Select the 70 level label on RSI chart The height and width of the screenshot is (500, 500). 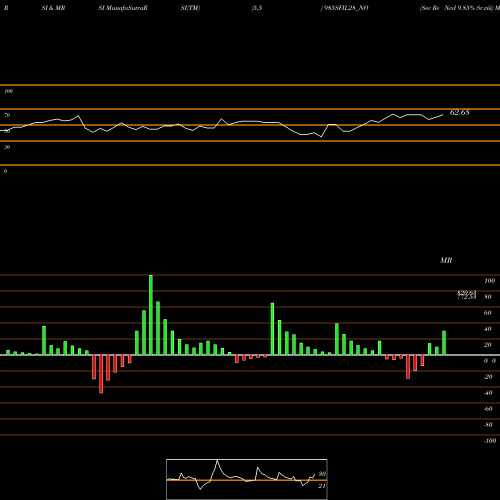[x=7, y=115]
